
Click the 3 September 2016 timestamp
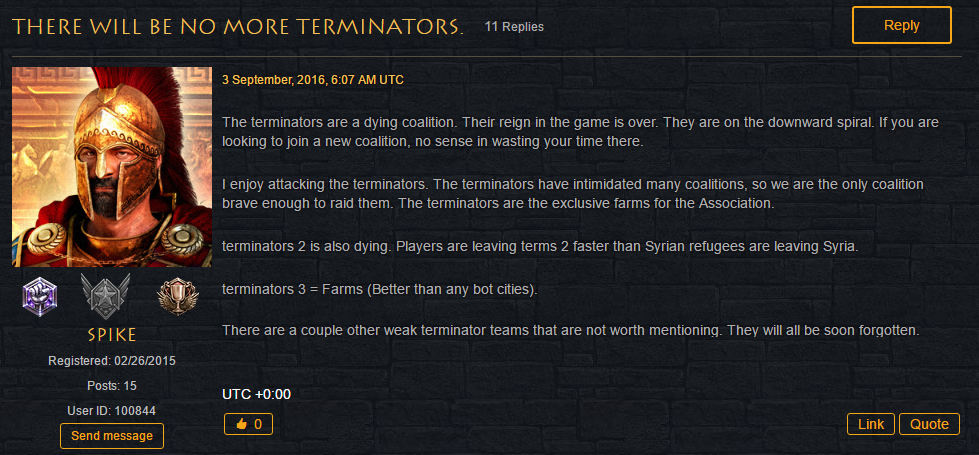click(313, 80)
